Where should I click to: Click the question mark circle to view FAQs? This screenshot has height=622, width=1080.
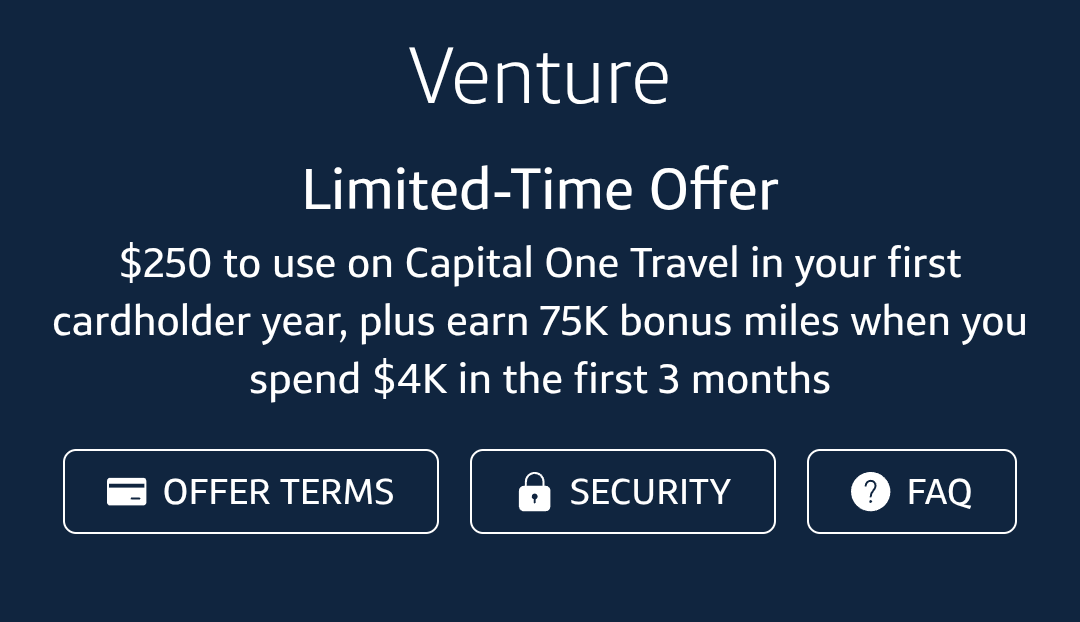point(870,491)
